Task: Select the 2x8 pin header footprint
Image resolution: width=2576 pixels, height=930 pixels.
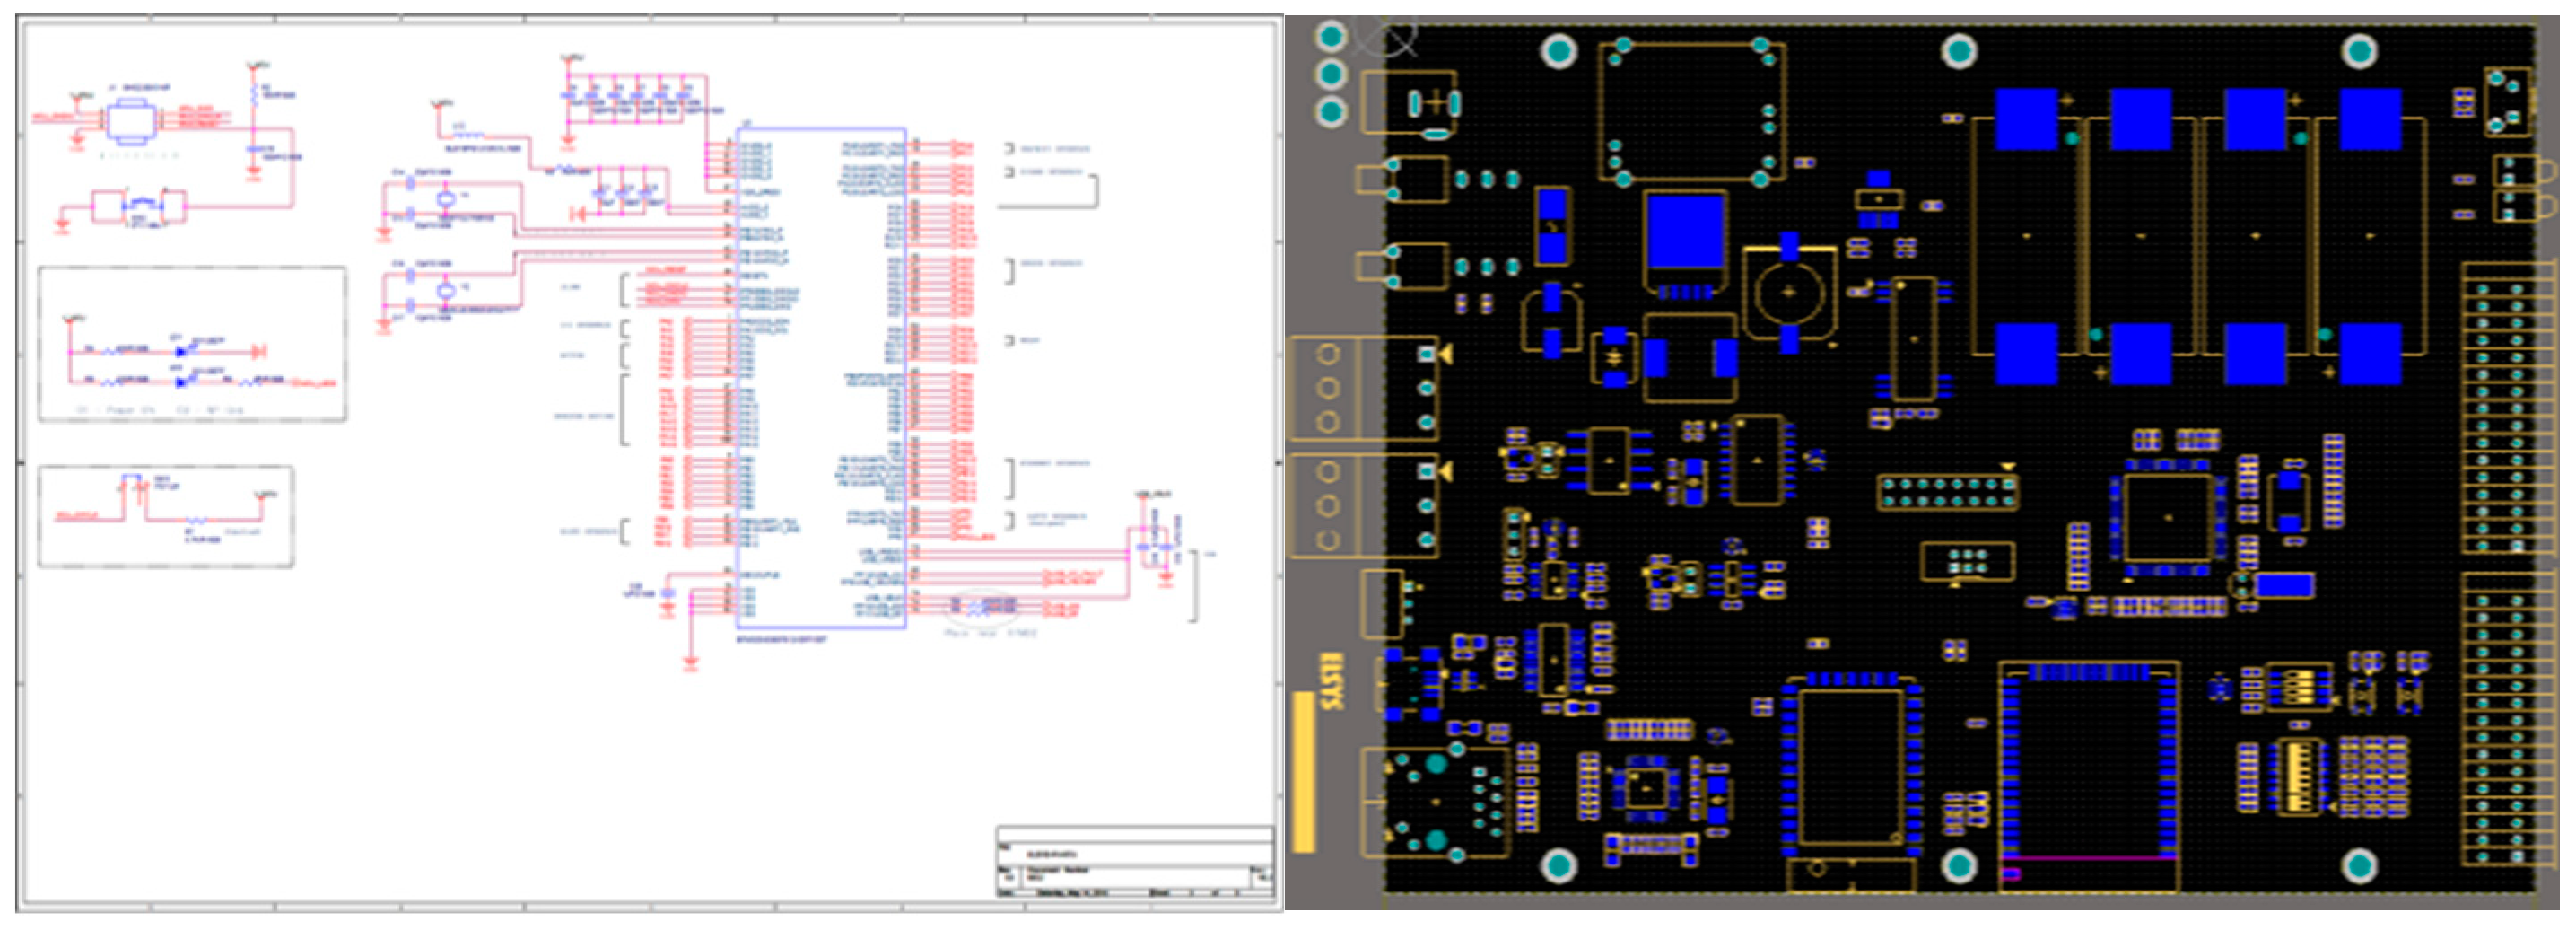Action: [x=1946, y=492]
